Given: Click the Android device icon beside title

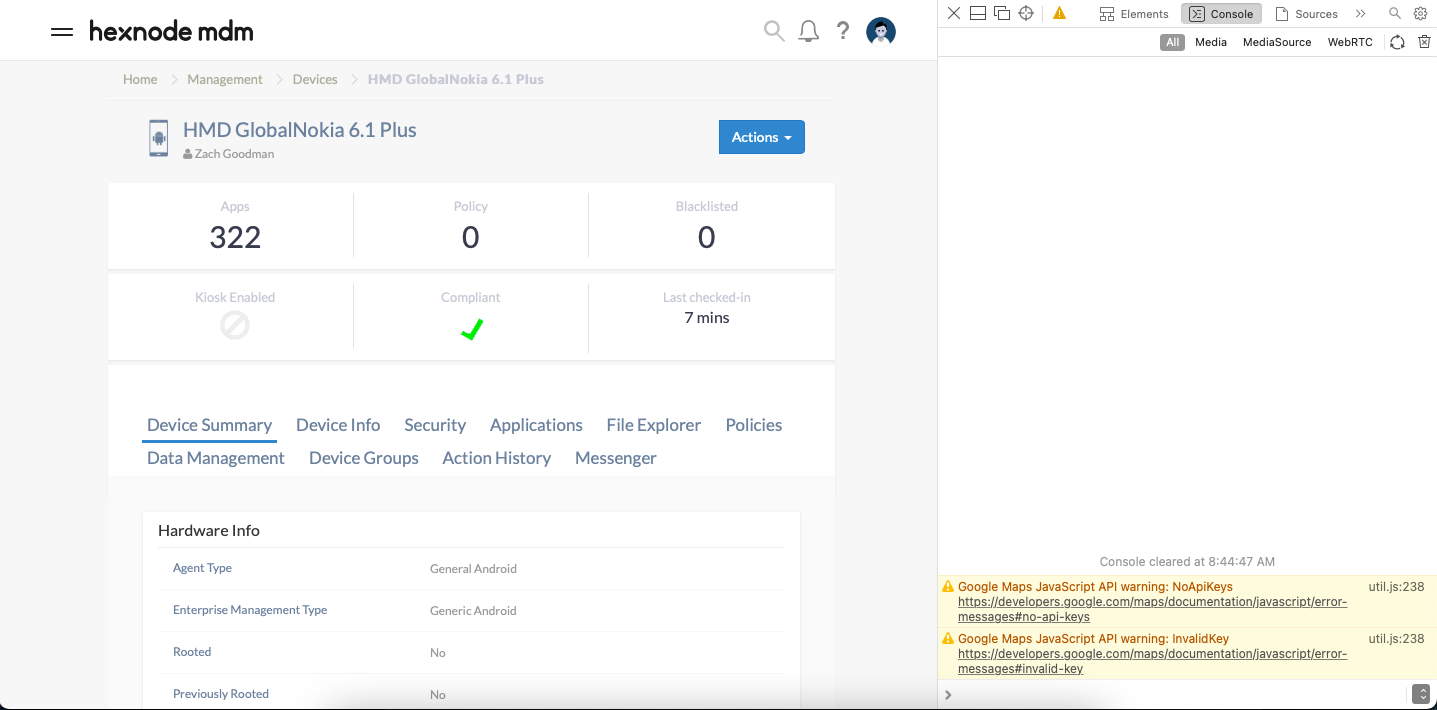Looking at the screenshot, I should (x=159, y=138).
